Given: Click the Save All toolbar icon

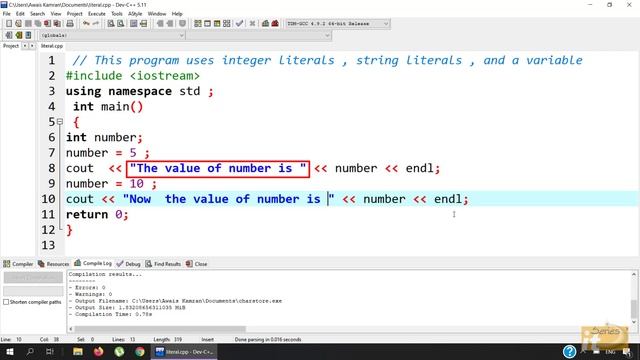Looking at the screenshot, I should (x=38, y=24).
